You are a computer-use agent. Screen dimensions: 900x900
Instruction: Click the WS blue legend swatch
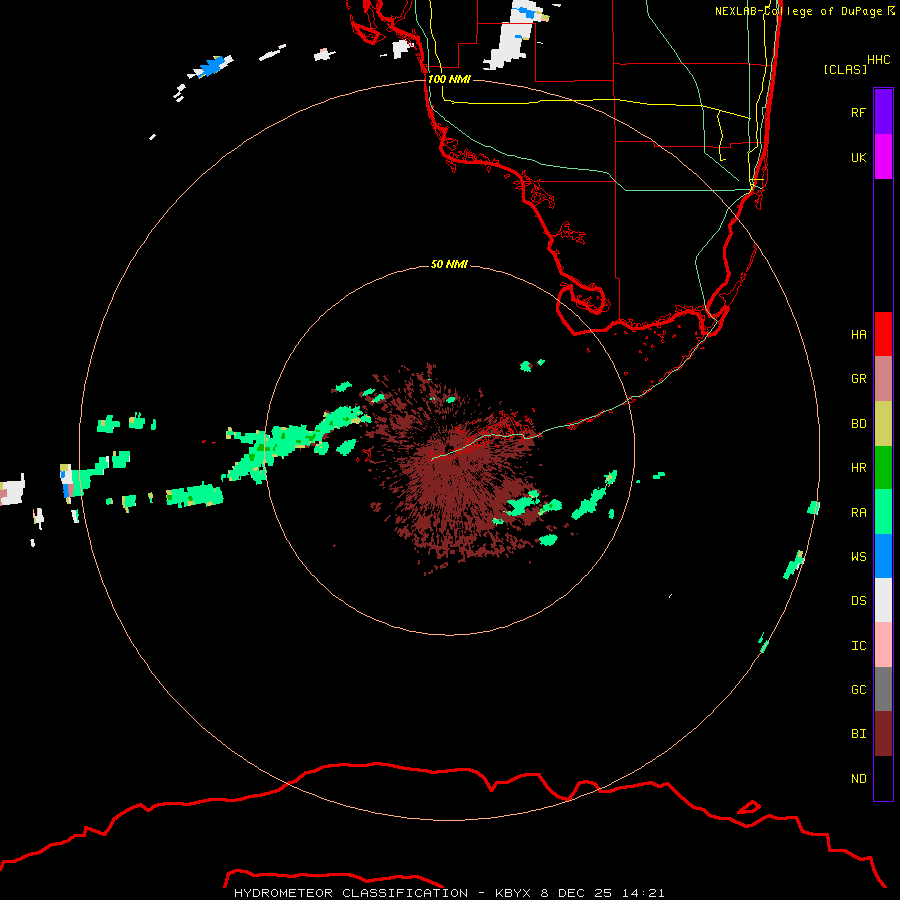(x=883, y=556)
